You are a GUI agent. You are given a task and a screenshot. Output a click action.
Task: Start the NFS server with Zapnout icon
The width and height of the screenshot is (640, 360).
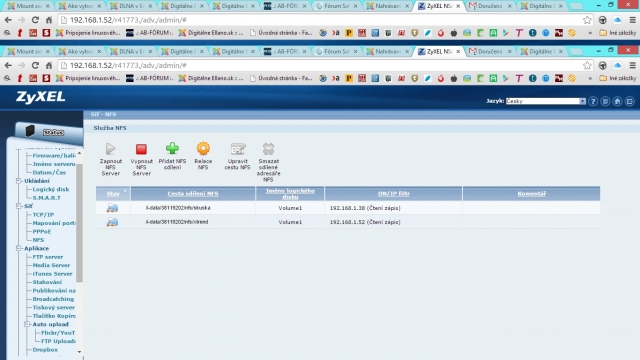tap(111, 149)
